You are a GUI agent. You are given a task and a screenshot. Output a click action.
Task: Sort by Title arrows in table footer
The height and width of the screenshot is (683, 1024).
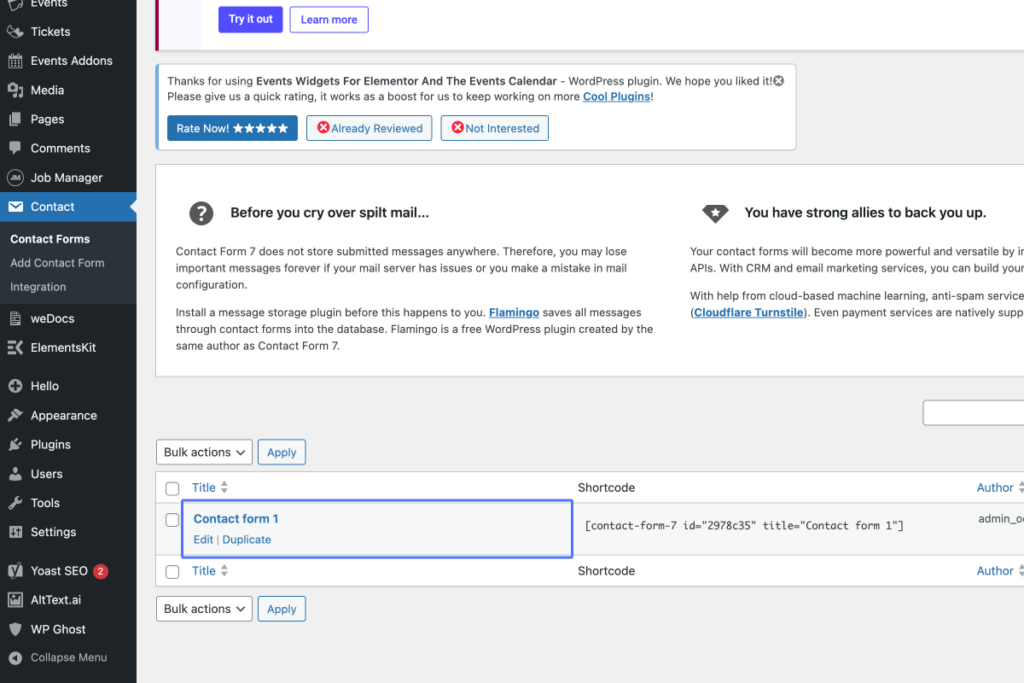click(x=224, y=571)
